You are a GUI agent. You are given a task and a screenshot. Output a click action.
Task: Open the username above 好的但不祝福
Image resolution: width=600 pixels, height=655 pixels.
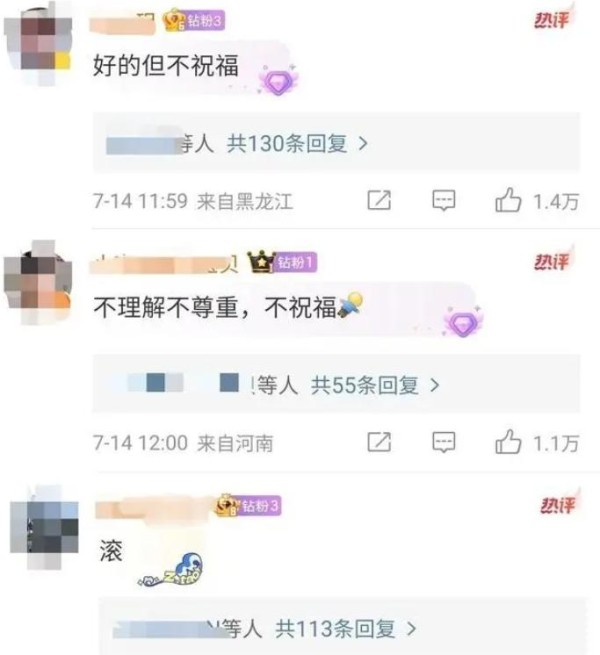click(122, 23)
